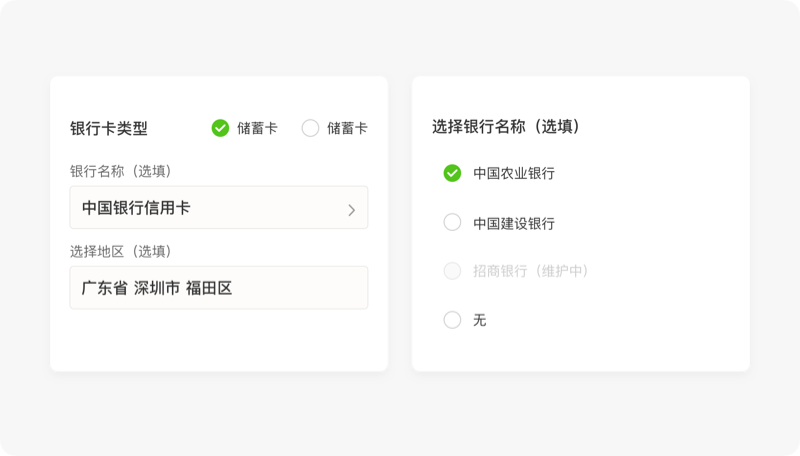Select the unchecked second 储蓄卡 radio circle
The width and height of the screenshot is (800, 456).
[x=310, y=128]
